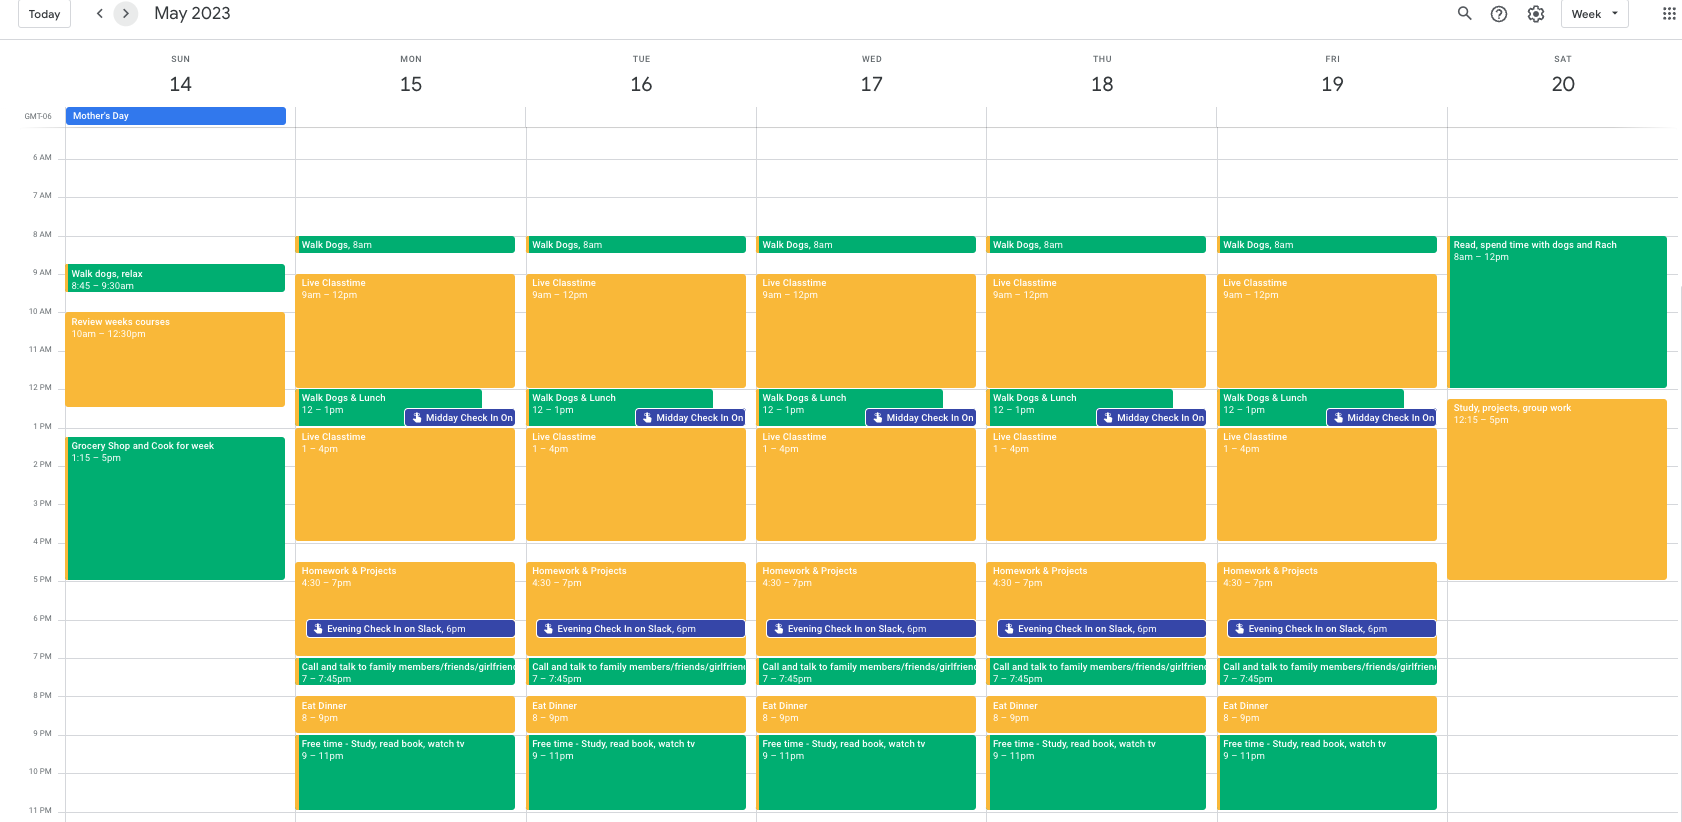
Task: Open the Week view dropdown
Action: click(x=1594, y=14)
